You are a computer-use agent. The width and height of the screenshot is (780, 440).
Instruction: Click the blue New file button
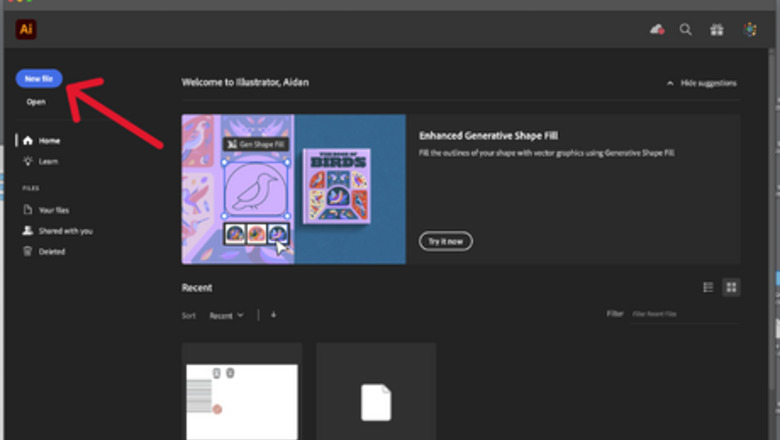point(40,78)
